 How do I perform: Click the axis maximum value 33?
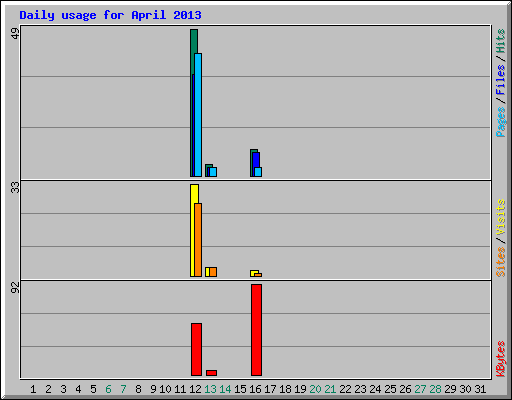point(15,188)
